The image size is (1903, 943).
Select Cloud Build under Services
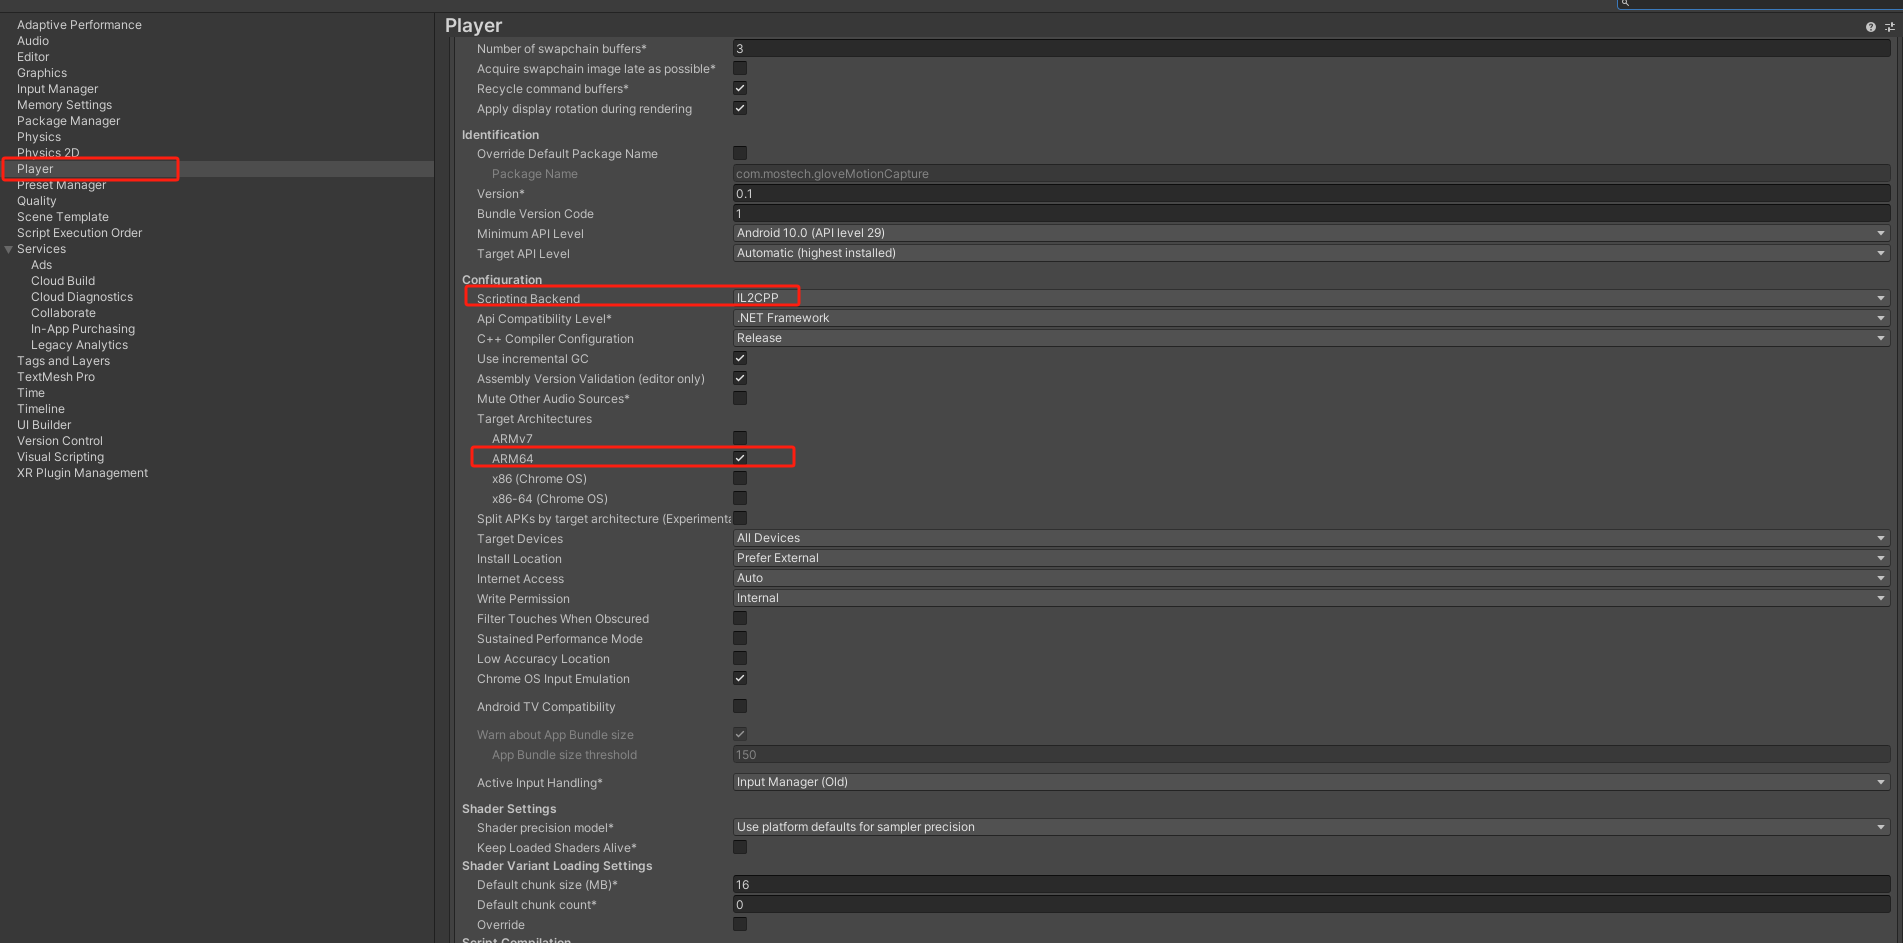pyautogui.click(x=63, y=281)
